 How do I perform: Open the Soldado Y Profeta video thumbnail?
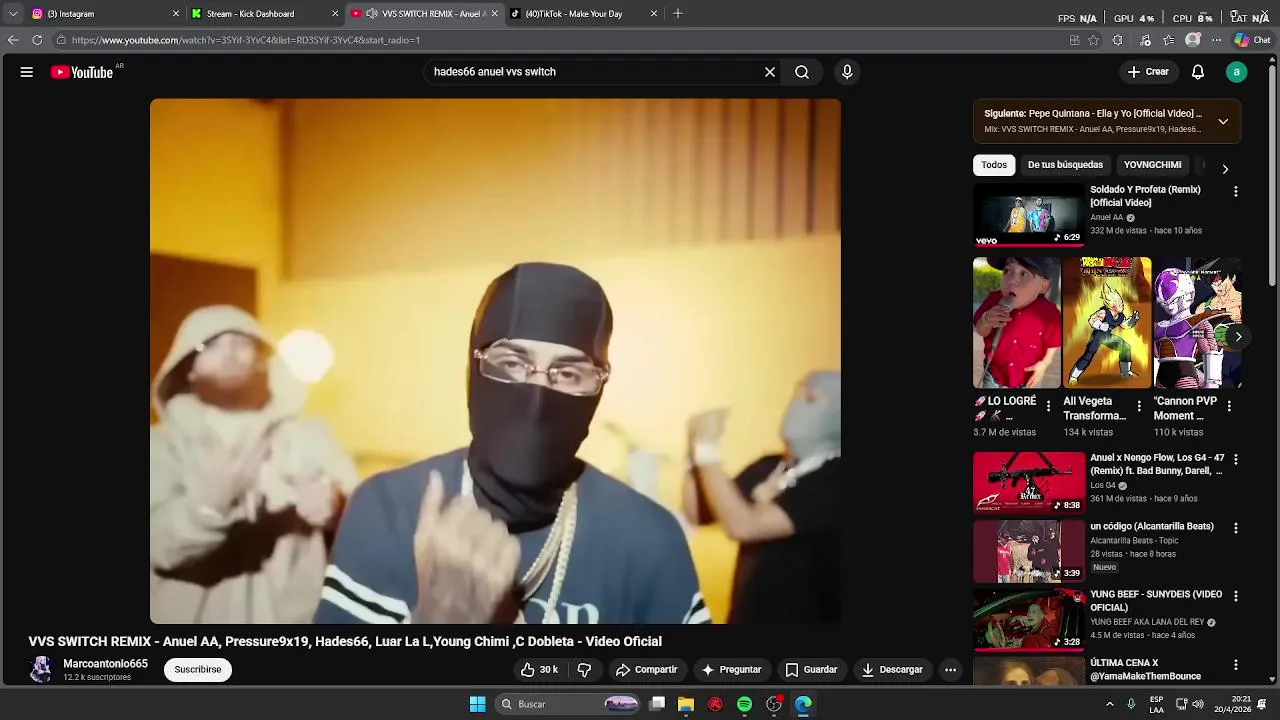point(1029,214)
